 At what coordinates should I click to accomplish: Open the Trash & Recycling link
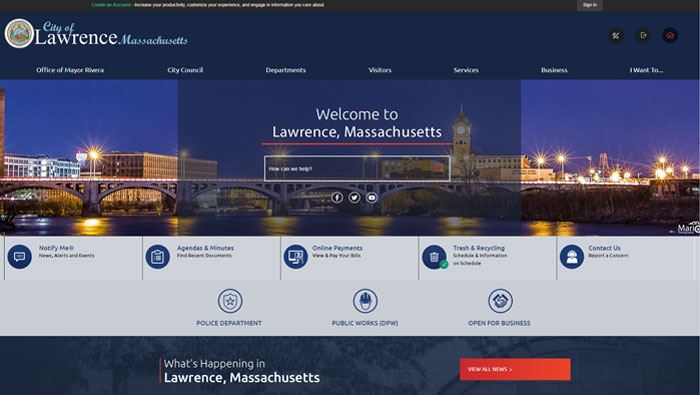[x=479, y=248]
